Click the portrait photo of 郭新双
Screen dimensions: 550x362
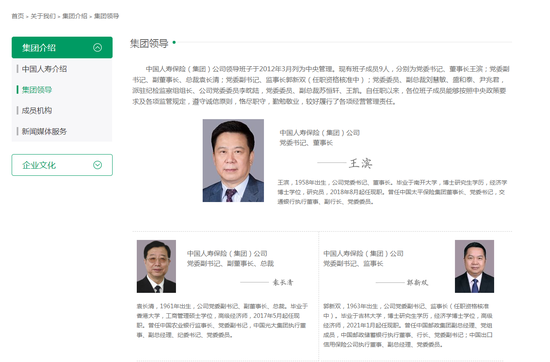point(474,266)
